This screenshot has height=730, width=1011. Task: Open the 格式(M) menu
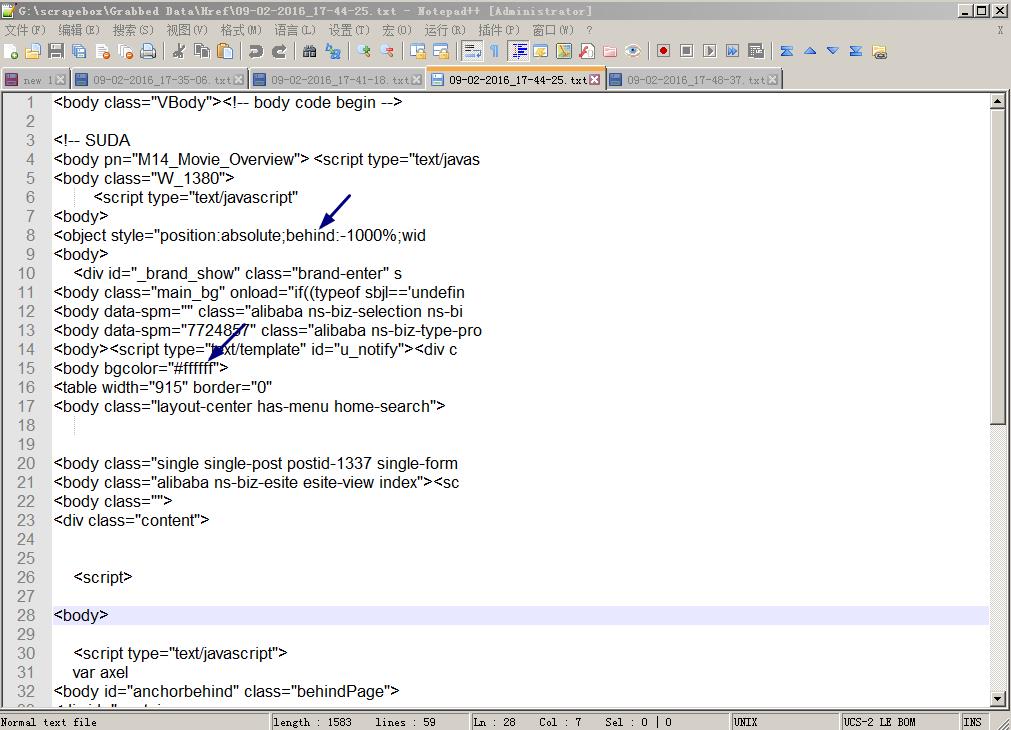click(241, 30)
